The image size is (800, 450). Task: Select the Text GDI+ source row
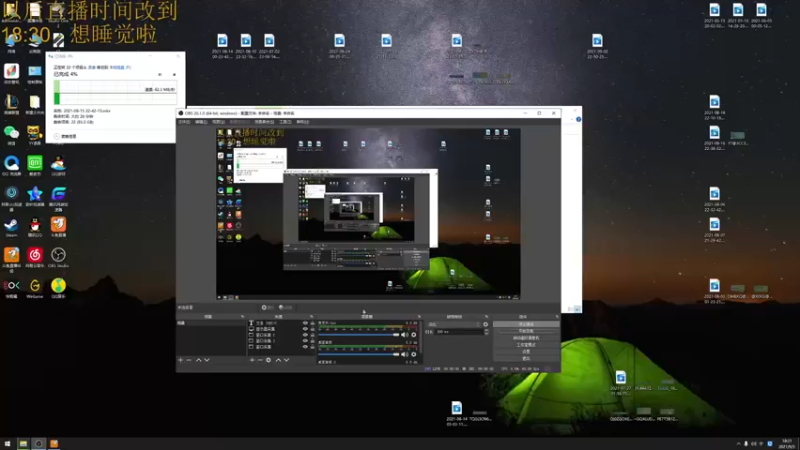pos(282,323)
